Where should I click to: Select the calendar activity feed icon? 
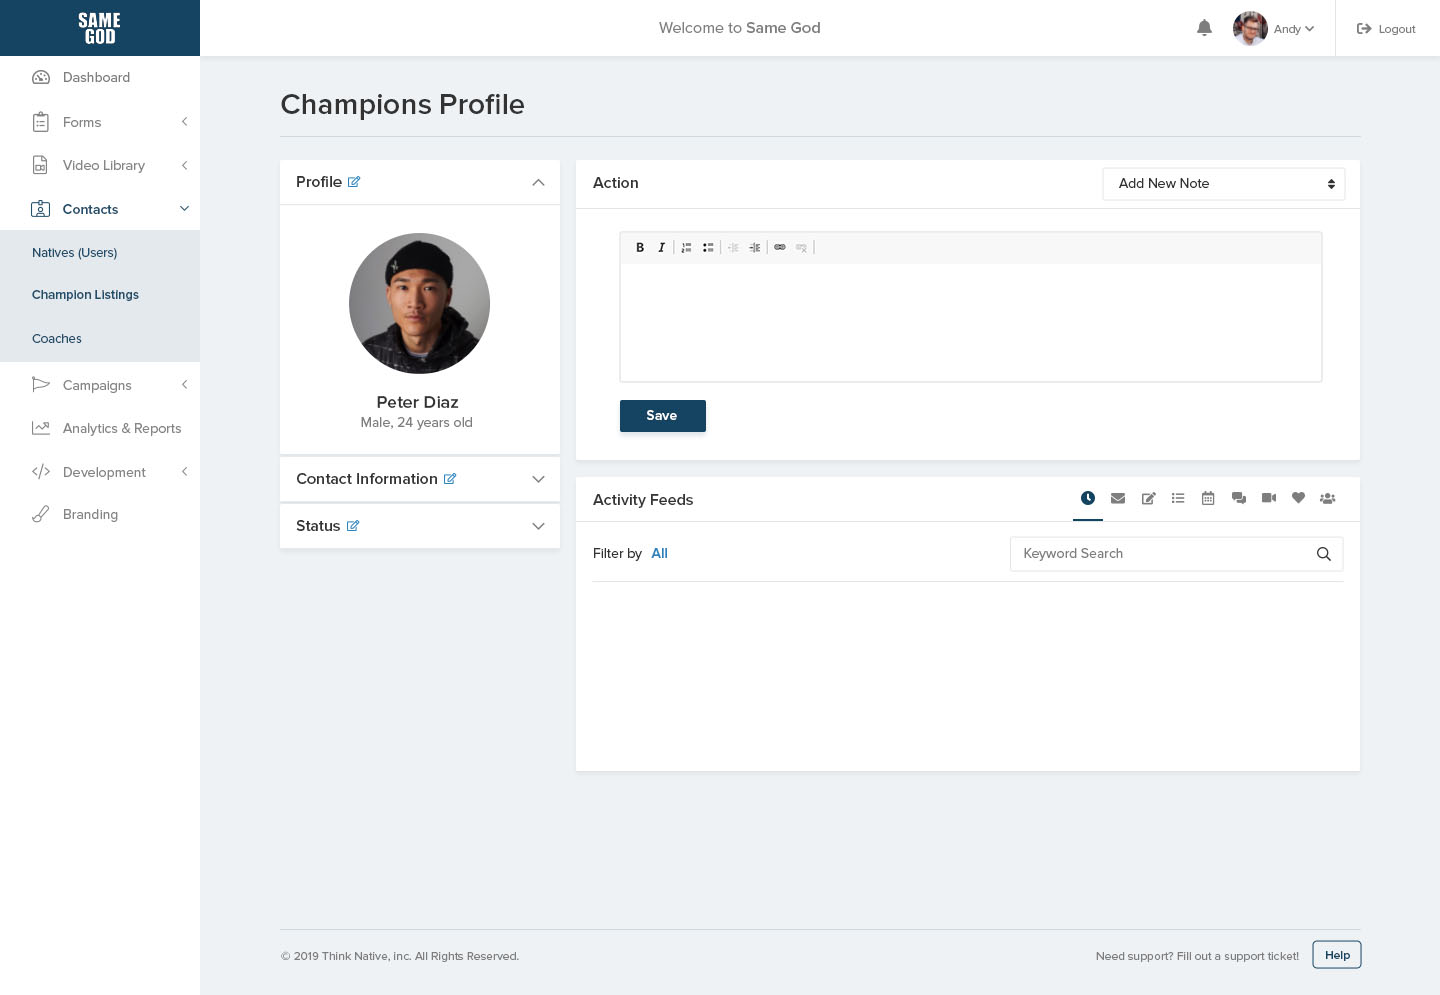[x=1208, y=498]
